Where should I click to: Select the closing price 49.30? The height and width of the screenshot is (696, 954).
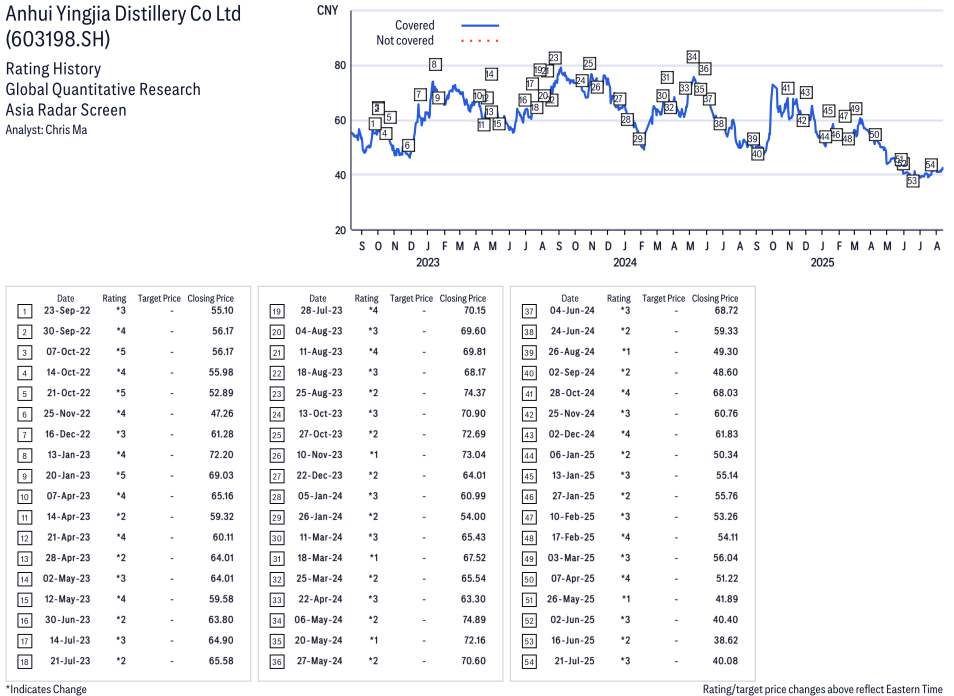(x=726, y=352)
